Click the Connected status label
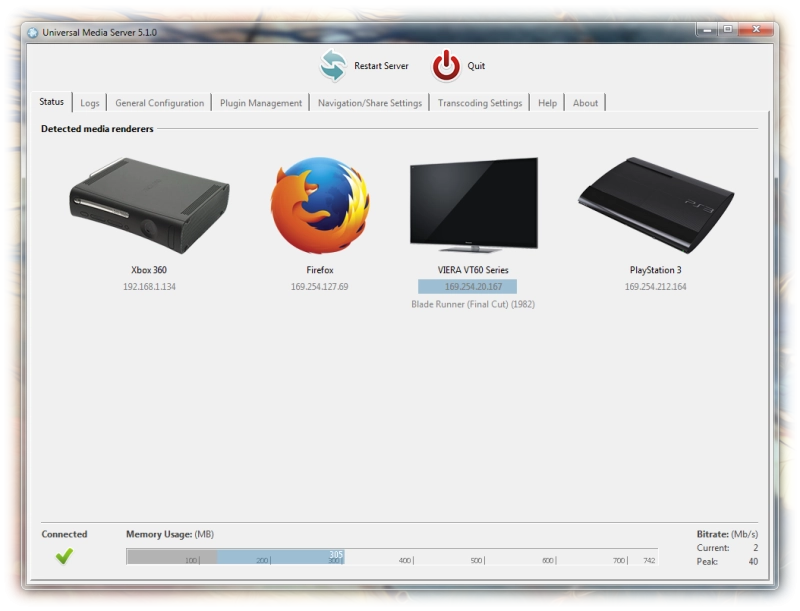800x611 pixels. (x=64, y=534)
